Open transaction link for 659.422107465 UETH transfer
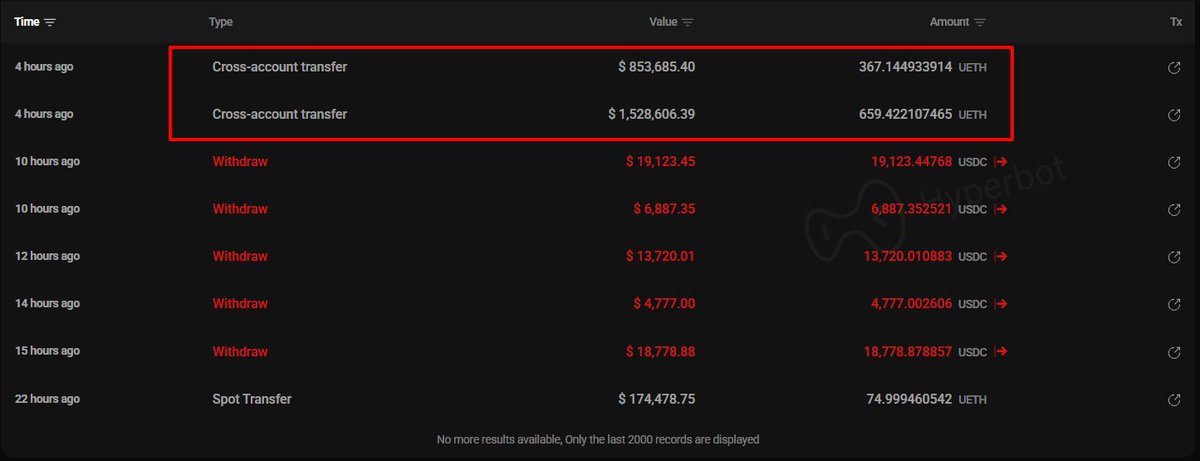The image size is (1200, 461). (x=1175, y=115)
